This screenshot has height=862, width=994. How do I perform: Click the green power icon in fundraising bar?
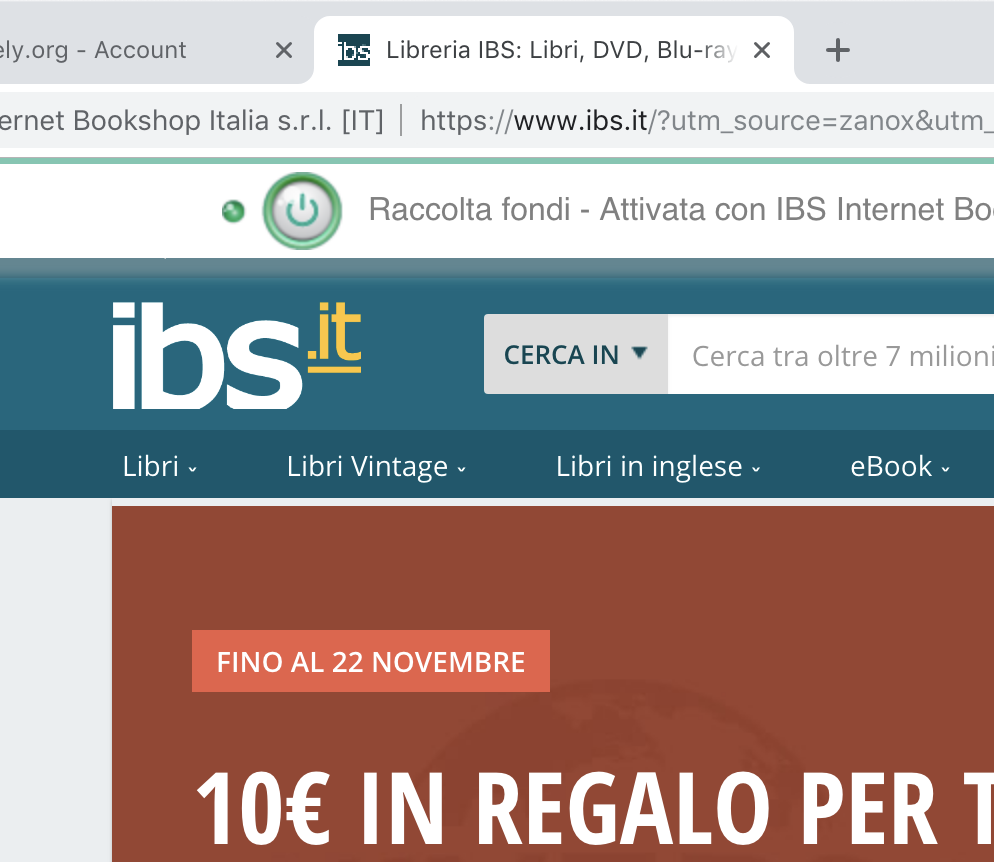(302, 210)
